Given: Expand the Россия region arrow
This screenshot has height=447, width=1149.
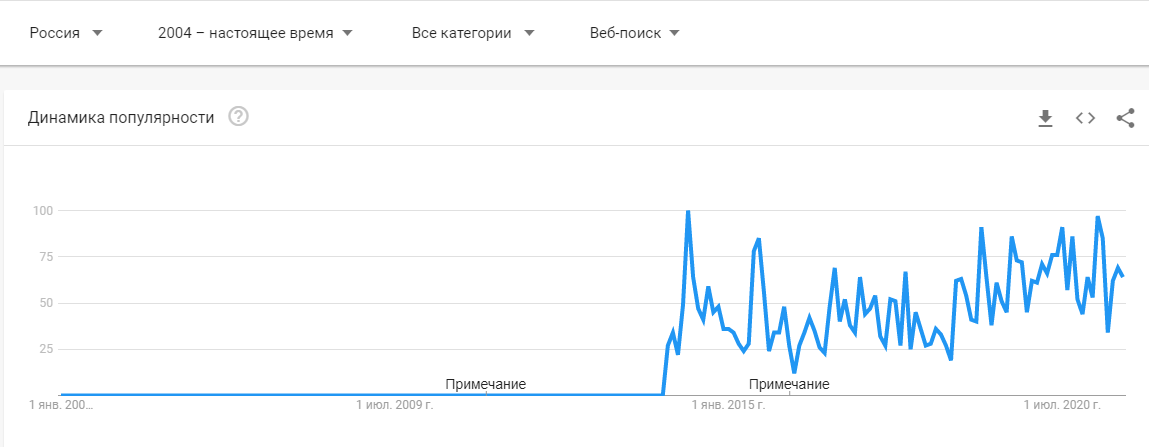Looking at the screenshot, I should tap(97, 33).
